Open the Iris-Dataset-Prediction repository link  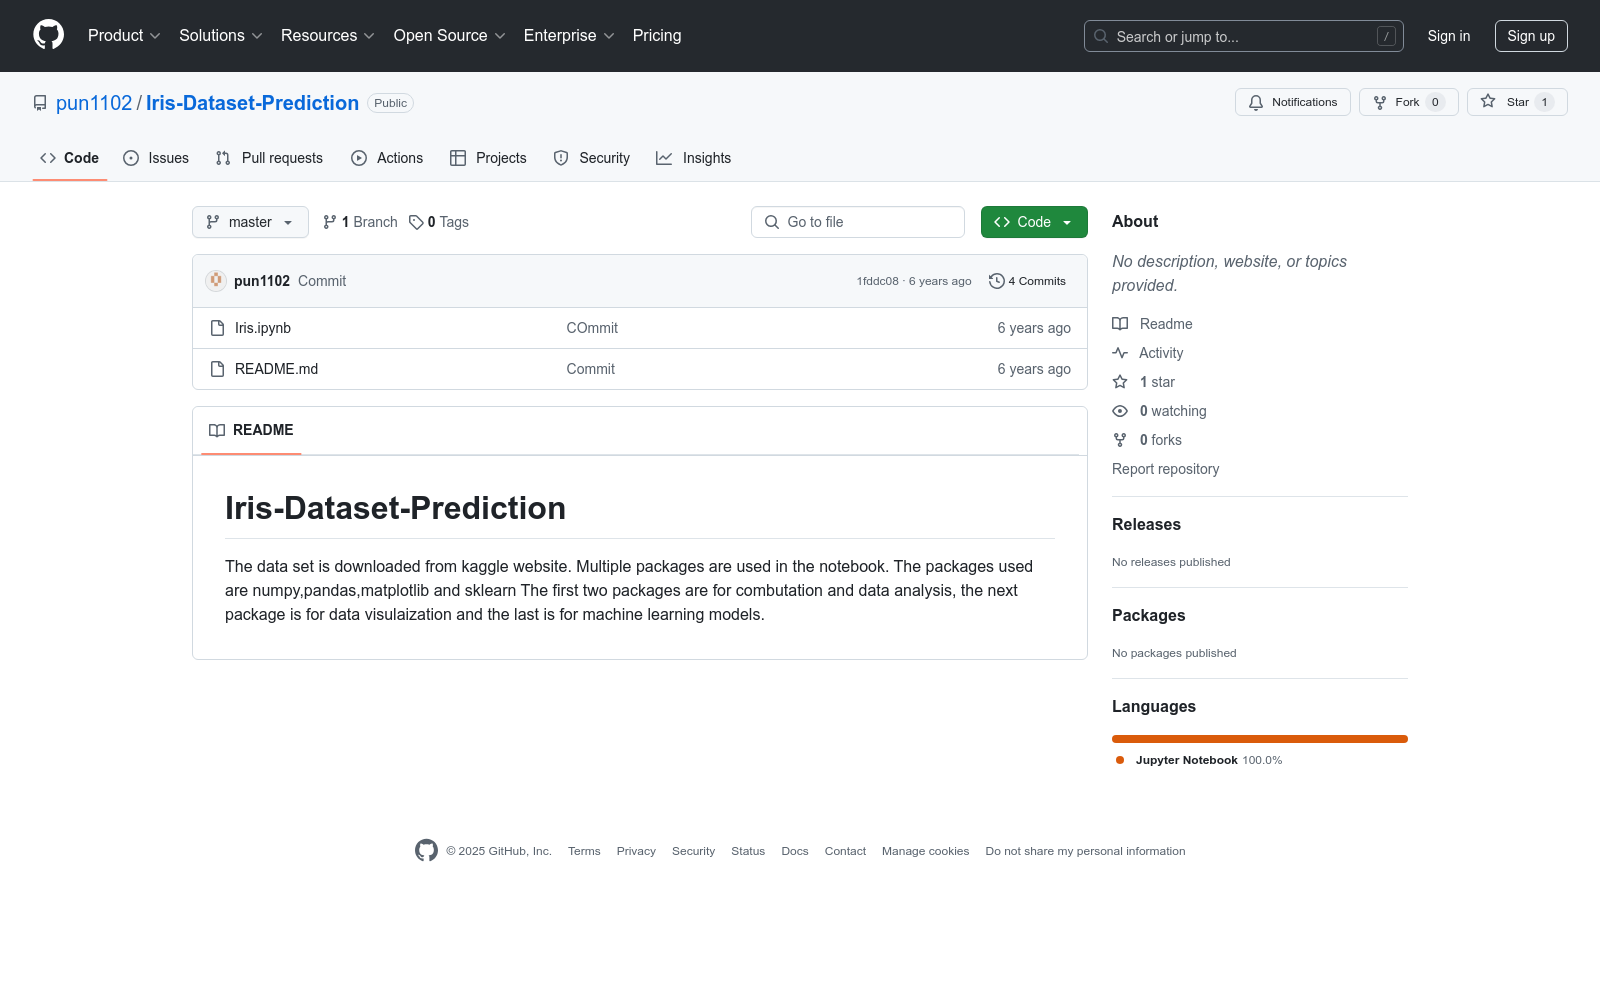(x=252, y=103)
